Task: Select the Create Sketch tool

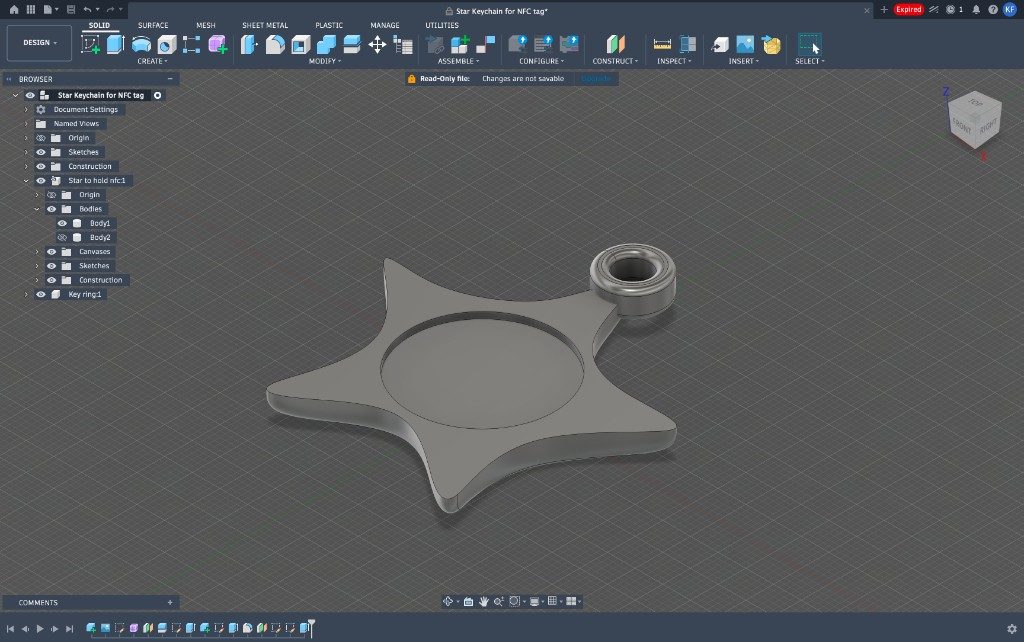Action: point(90,44)
